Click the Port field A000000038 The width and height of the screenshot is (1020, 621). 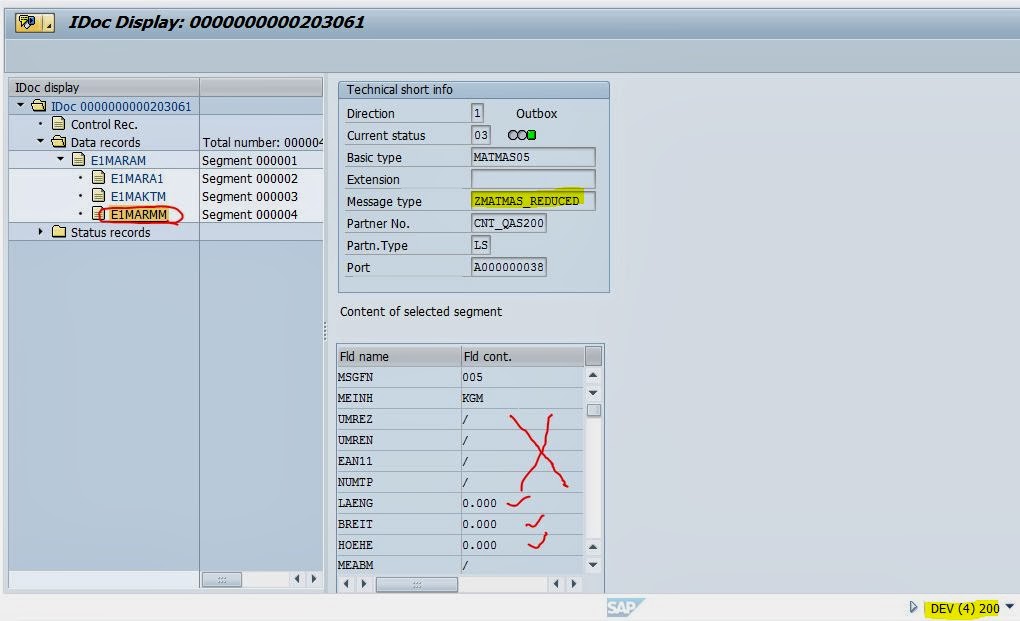509,267
